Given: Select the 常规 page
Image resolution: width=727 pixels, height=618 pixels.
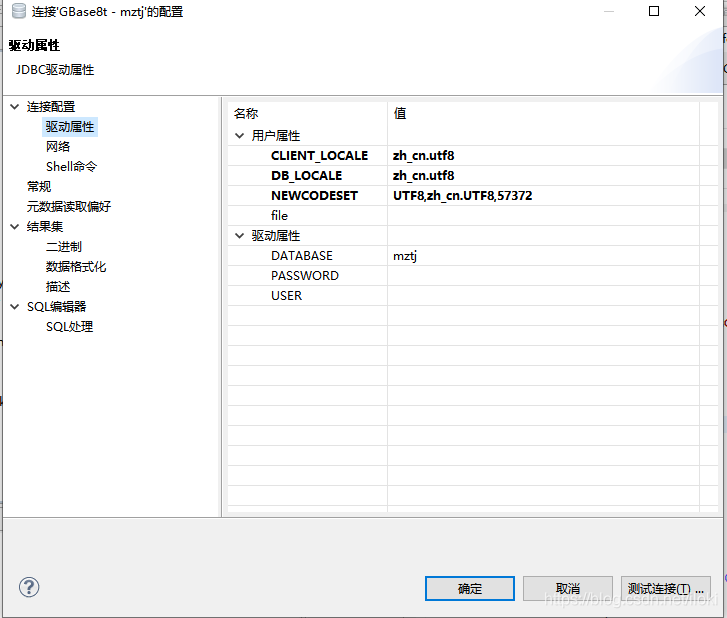Looking at the screenshot, I should (39, 186).
